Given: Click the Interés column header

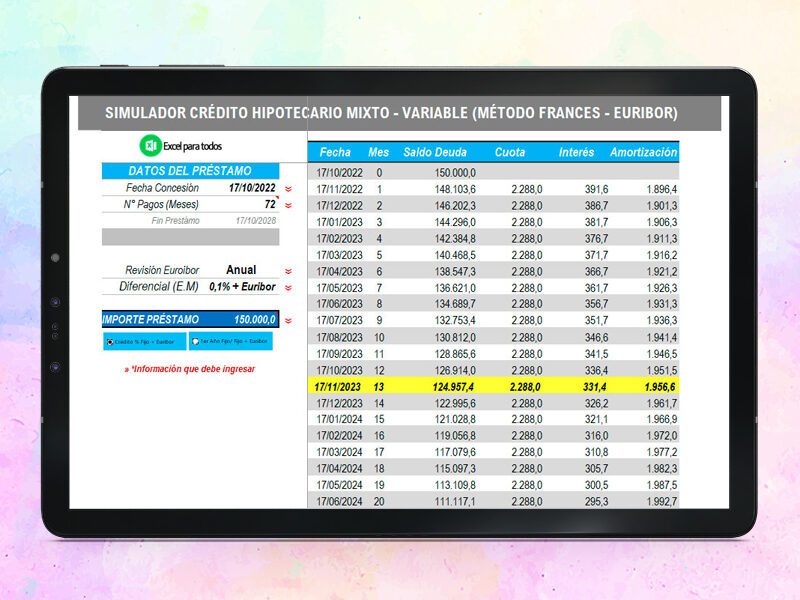Looking at the screenshot, I should point(576,152).
